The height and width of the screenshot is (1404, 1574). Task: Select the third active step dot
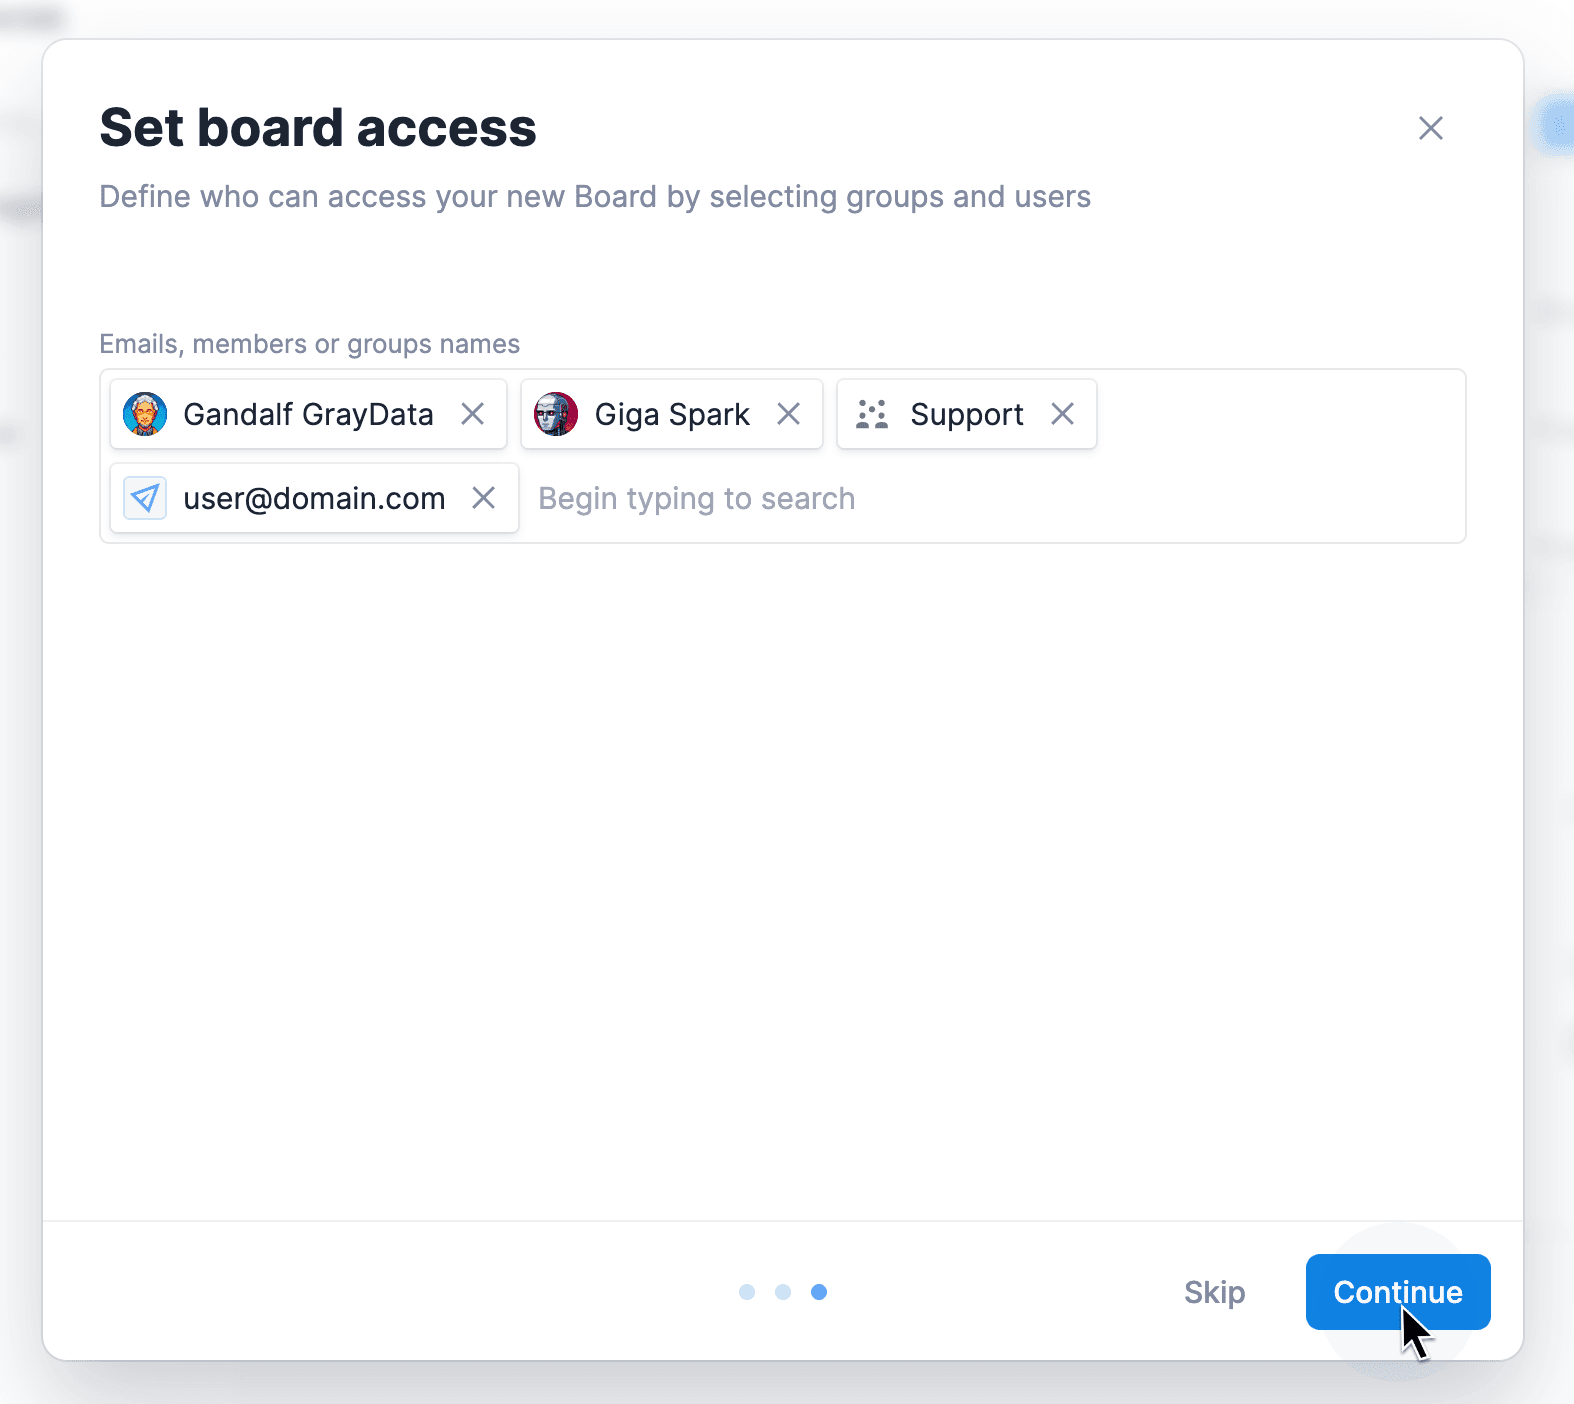[819, 1292]
